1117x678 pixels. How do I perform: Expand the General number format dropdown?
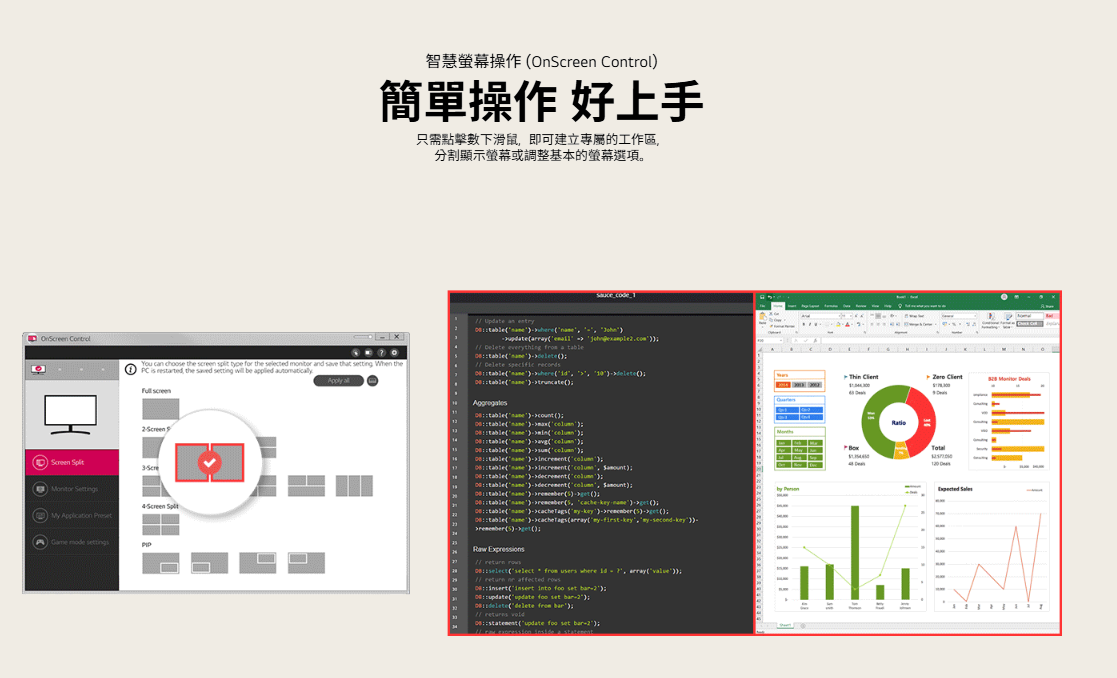(973, 316)
